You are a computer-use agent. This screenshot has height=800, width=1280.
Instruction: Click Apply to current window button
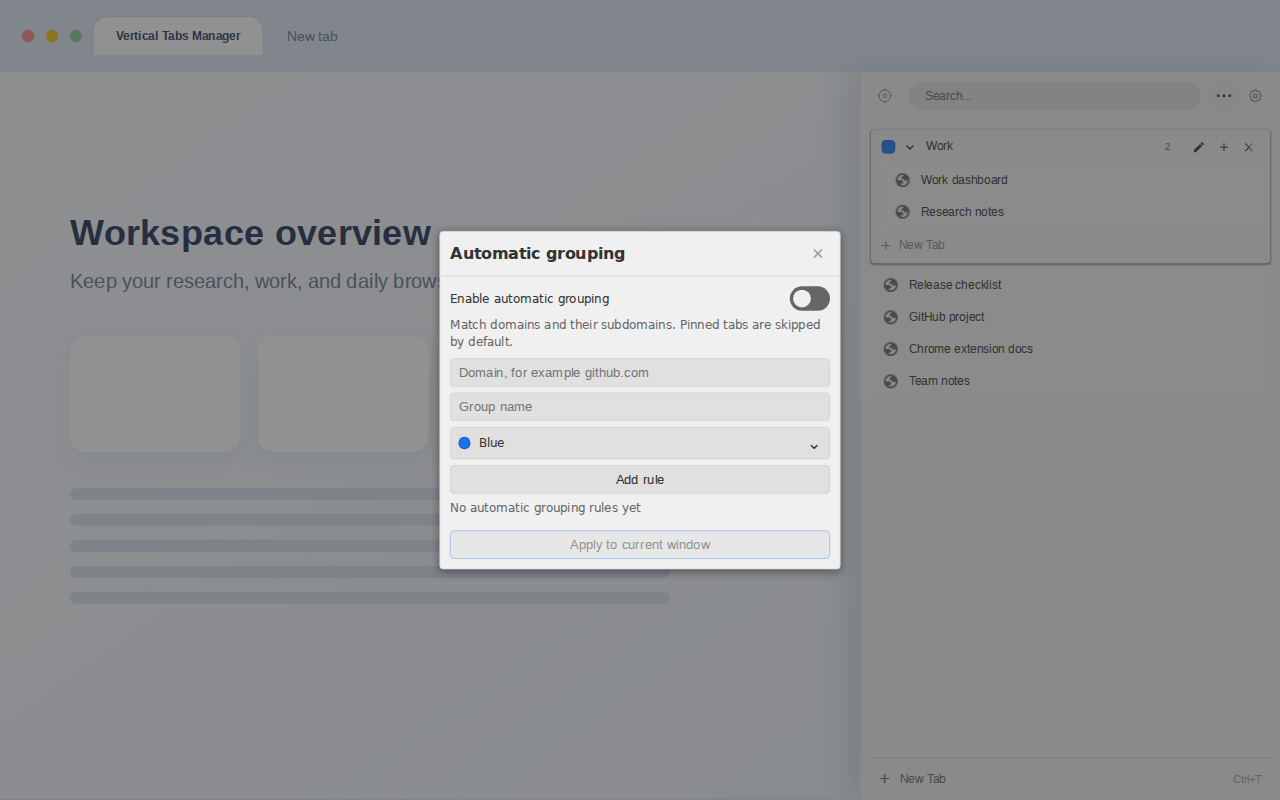pos(640,545)
